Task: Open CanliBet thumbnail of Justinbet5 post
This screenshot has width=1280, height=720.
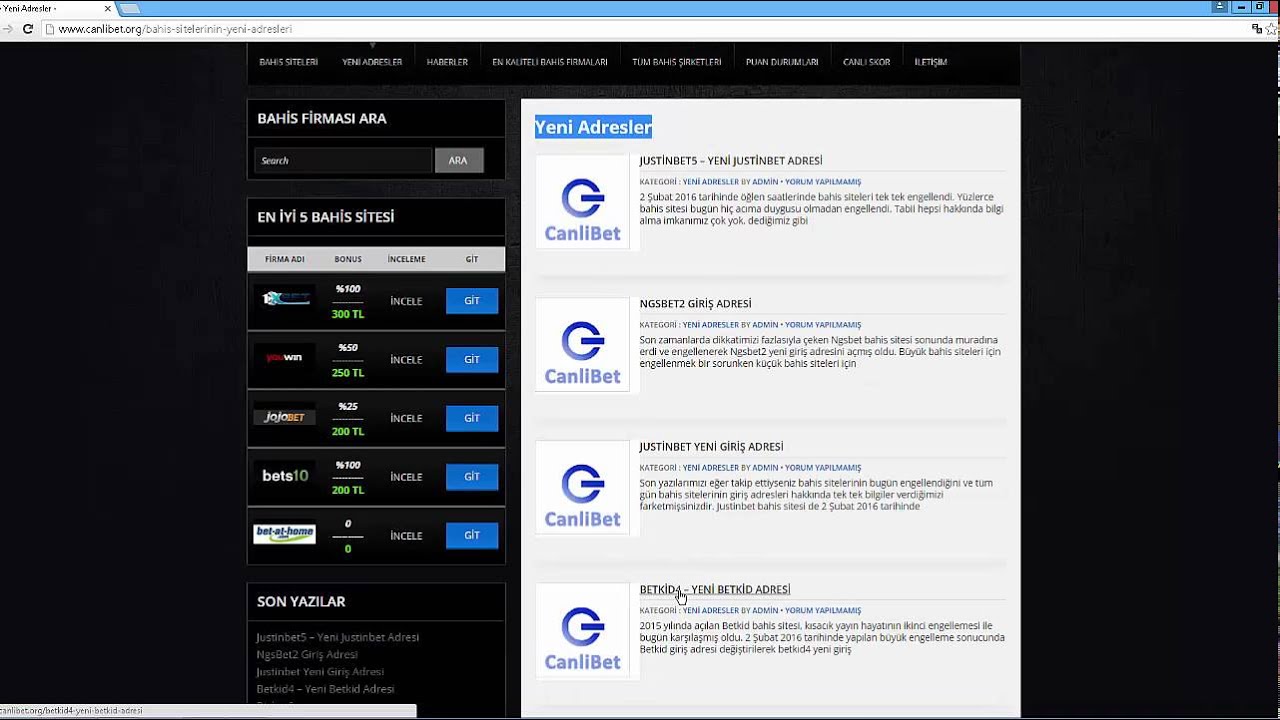Action: 582,202
